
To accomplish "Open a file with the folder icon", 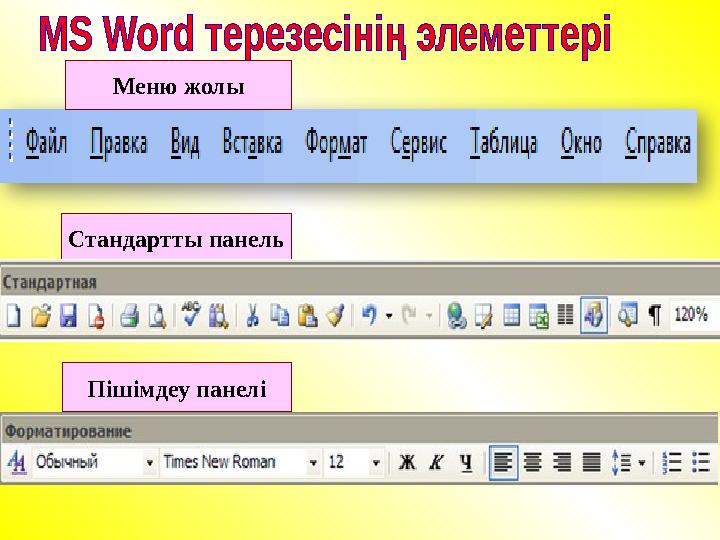I will click(41, 316).
